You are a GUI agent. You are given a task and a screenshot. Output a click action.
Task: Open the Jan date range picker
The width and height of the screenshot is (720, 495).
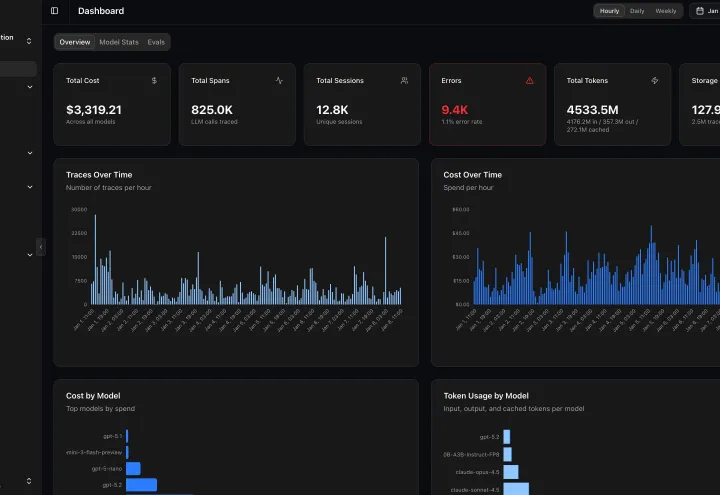(x=705, y=11)
